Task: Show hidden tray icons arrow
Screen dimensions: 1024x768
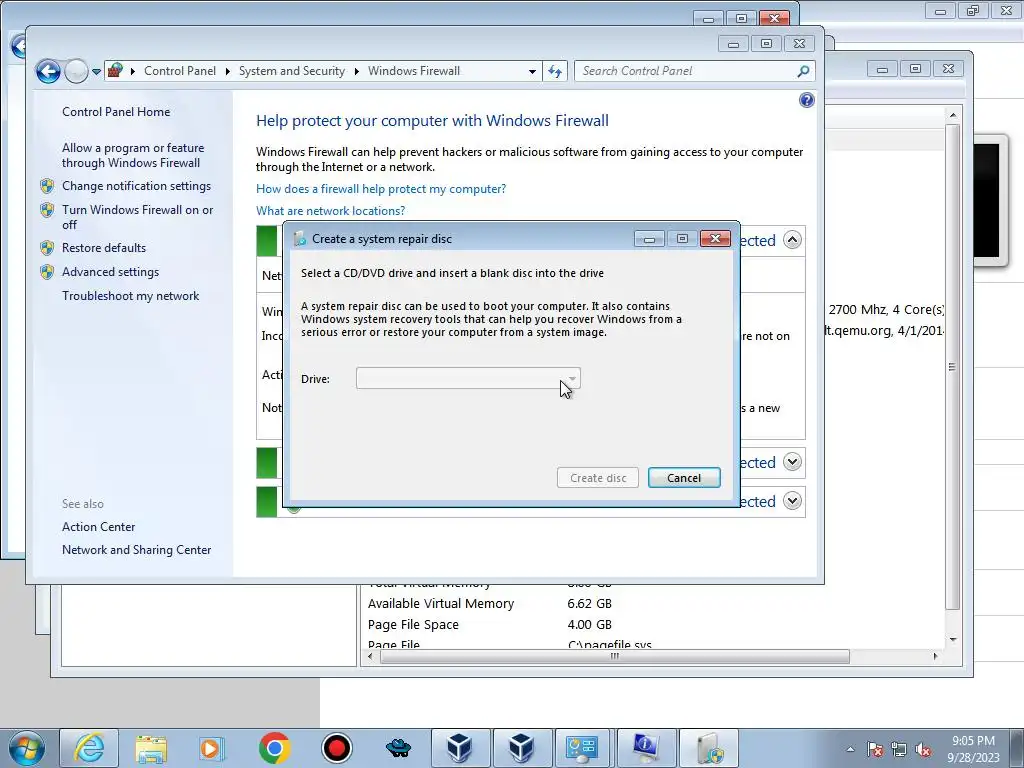Action: point(850,749)
